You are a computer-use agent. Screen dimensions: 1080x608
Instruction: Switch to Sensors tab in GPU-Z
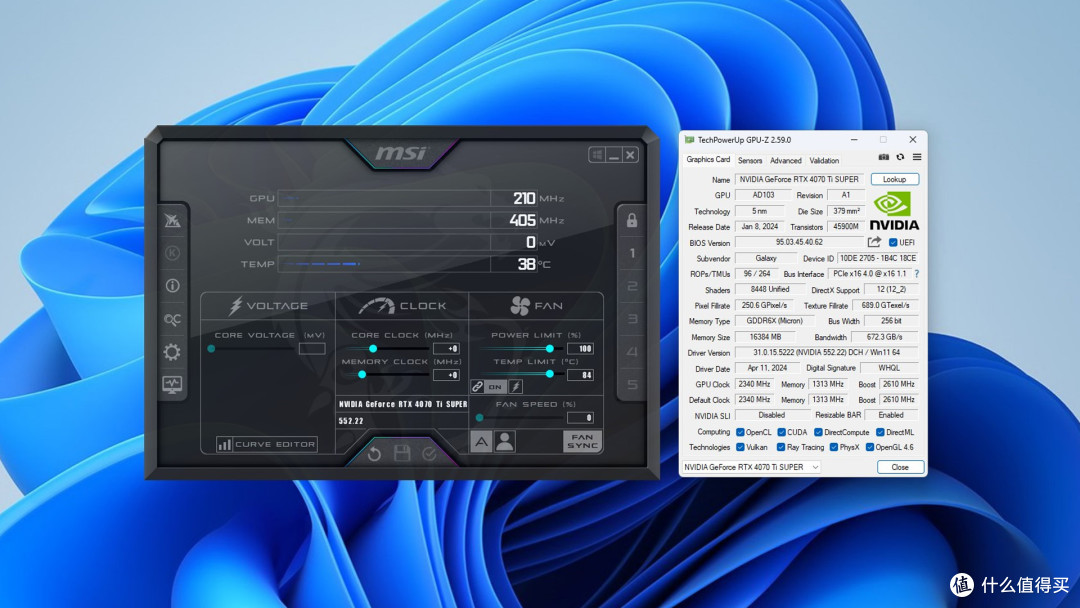tap(750, 160)
